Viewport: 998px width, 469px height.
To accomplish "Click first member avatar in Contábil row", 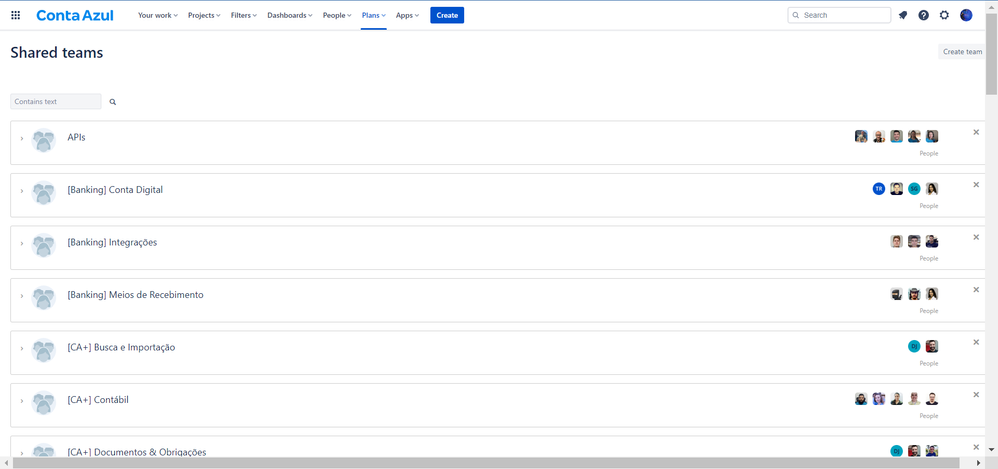I will pyautogui.click(x=861, y=399).
